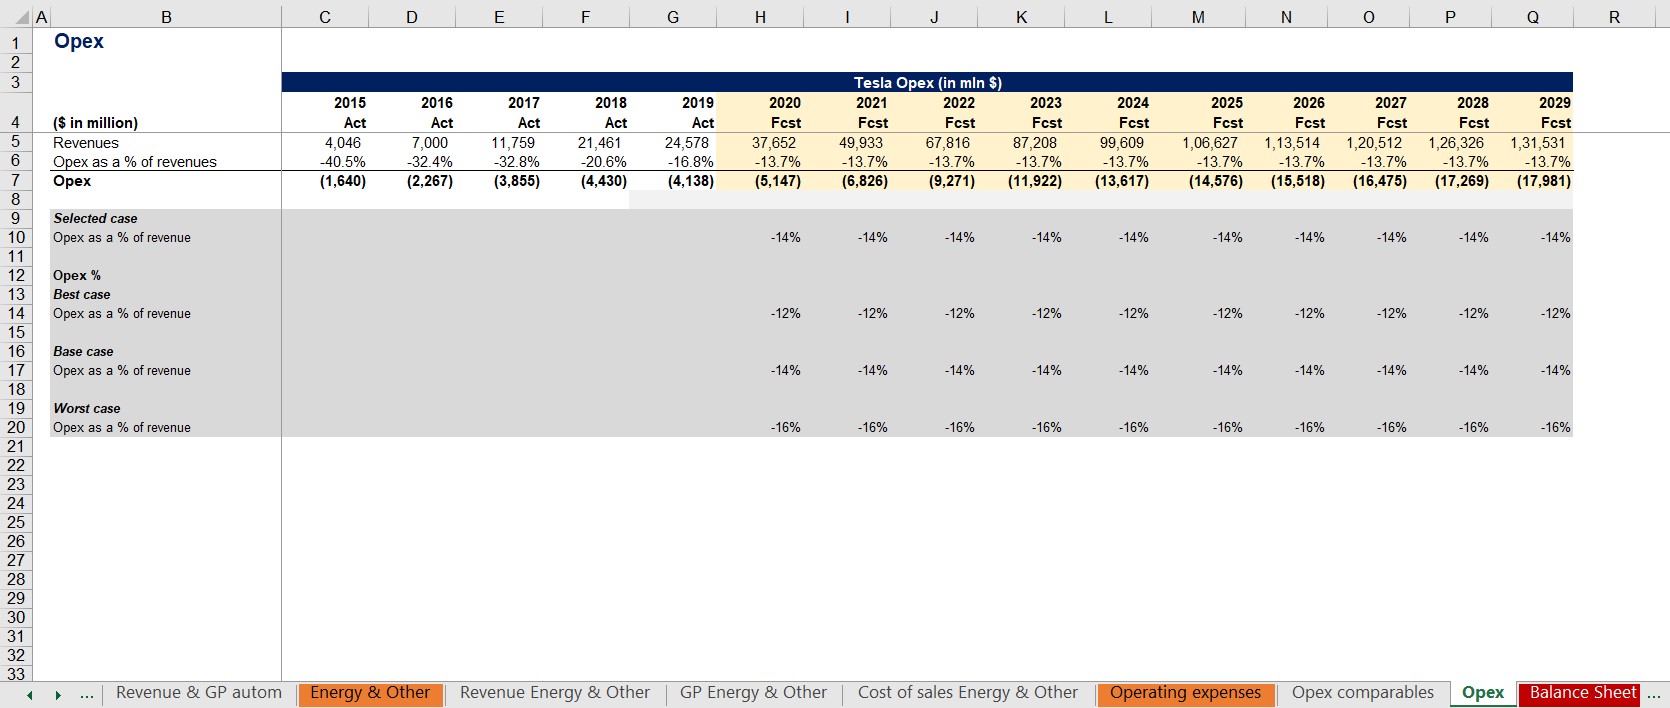Click the bold Opex label in row 7
The width and height of the screenshot is (1670, 708).
pyautogui.click(x=72, y=181)
